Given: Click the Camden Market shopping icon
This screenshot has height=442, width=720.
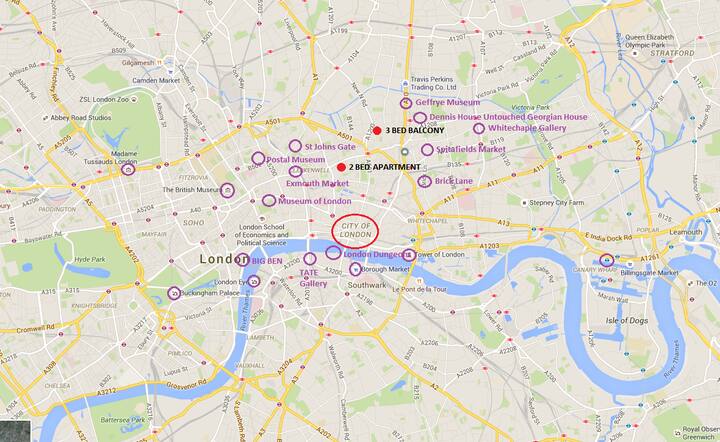Looking at the screenshot, I should [x=171, y=72].
